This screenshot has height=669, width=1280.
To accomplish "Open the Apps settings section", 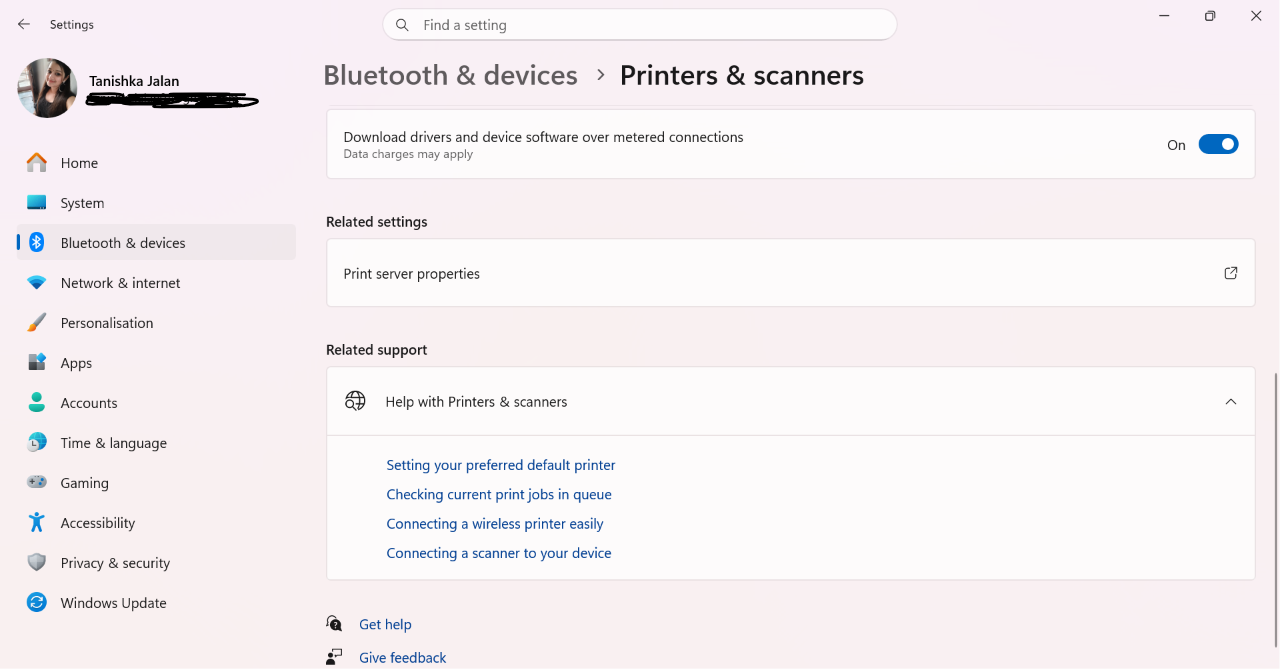I will pos(156,363).
